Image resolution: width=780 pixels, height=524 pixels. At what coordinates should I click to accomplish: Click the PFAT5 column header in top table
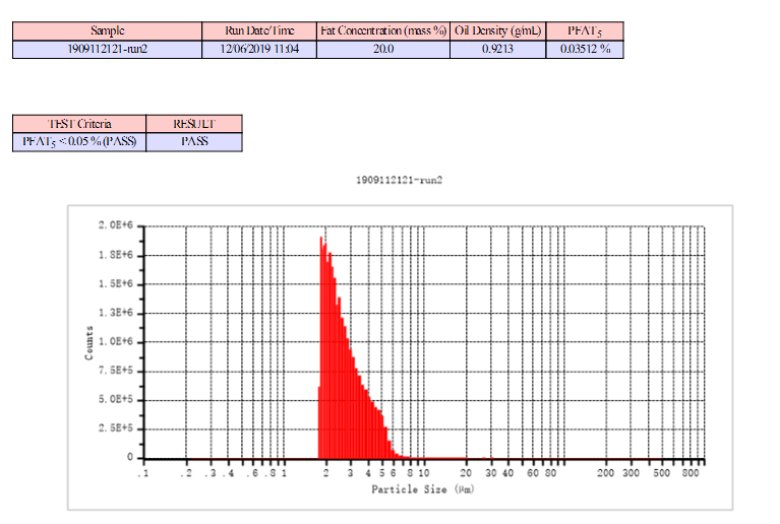coord(584,31)
